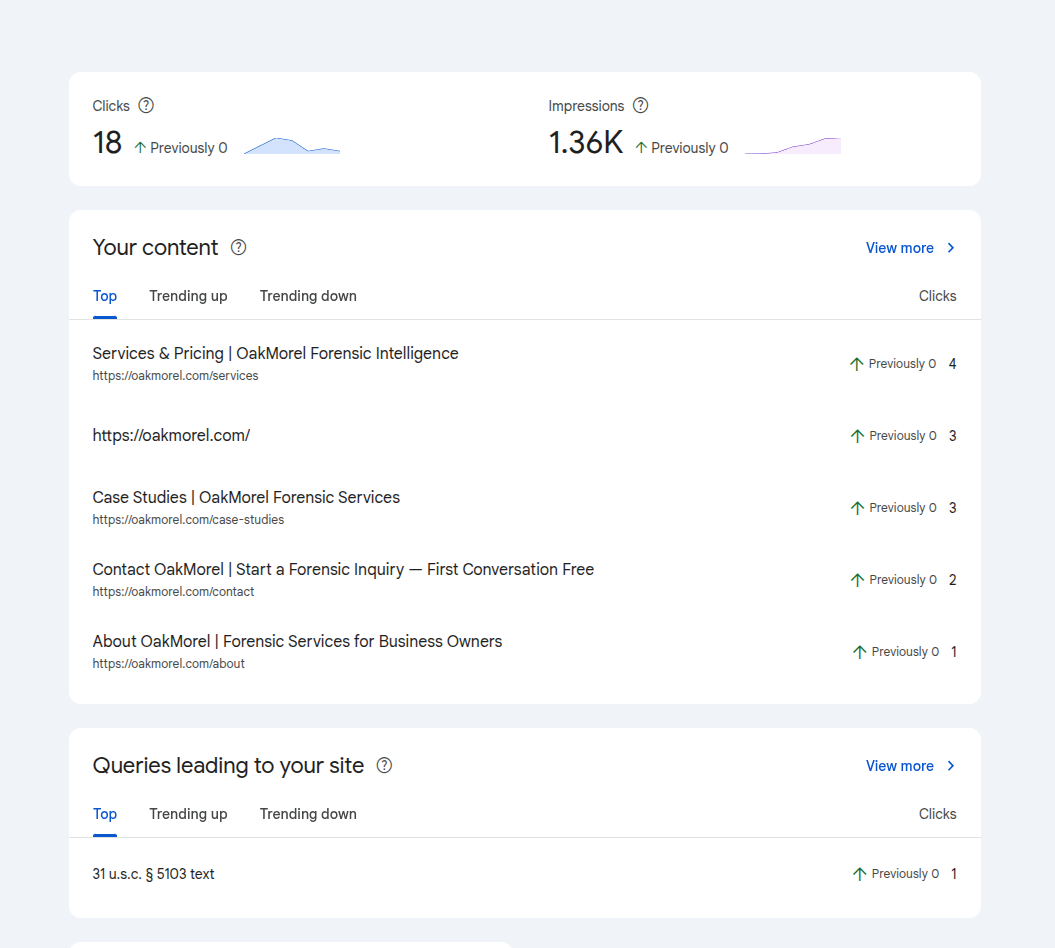Expand Queries section using View more chevron
Image resolution: width=1055 pixels, height=948 pixels.
[951, 766]
